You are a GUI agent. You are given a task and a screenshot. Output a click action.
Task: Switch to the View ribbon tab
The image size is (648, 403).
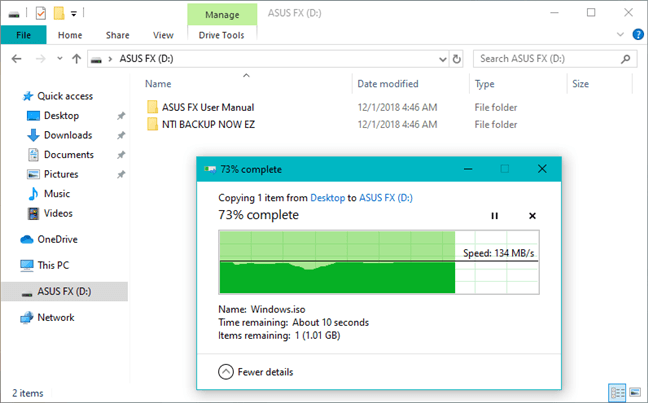coord(163,35)
